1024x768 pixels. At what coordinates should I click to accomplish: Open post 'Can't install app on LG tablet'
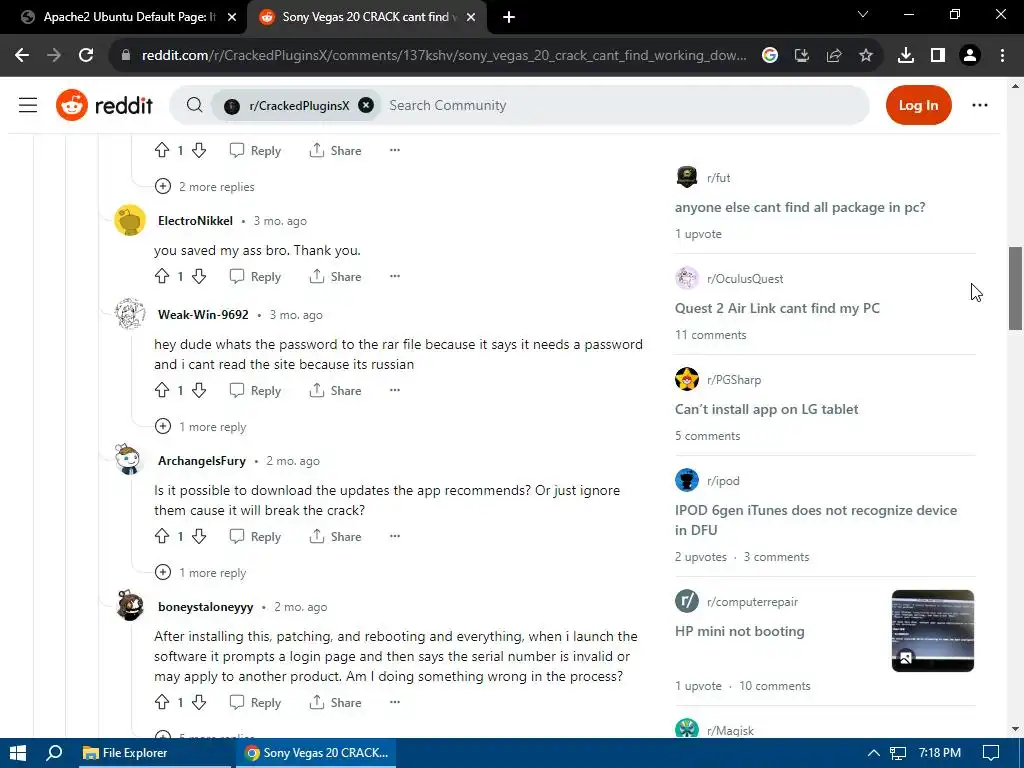[767, 409]
